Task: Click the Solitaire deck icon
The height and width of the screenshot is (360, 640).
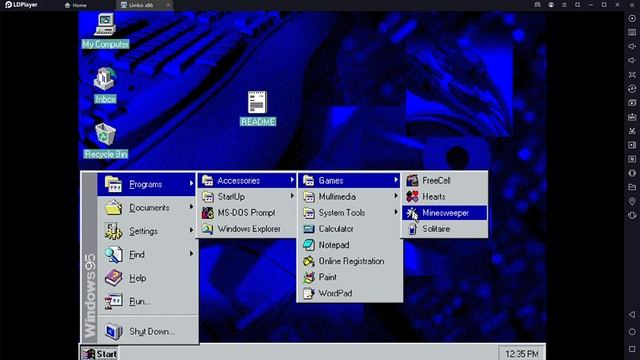Action: (412, 229)
